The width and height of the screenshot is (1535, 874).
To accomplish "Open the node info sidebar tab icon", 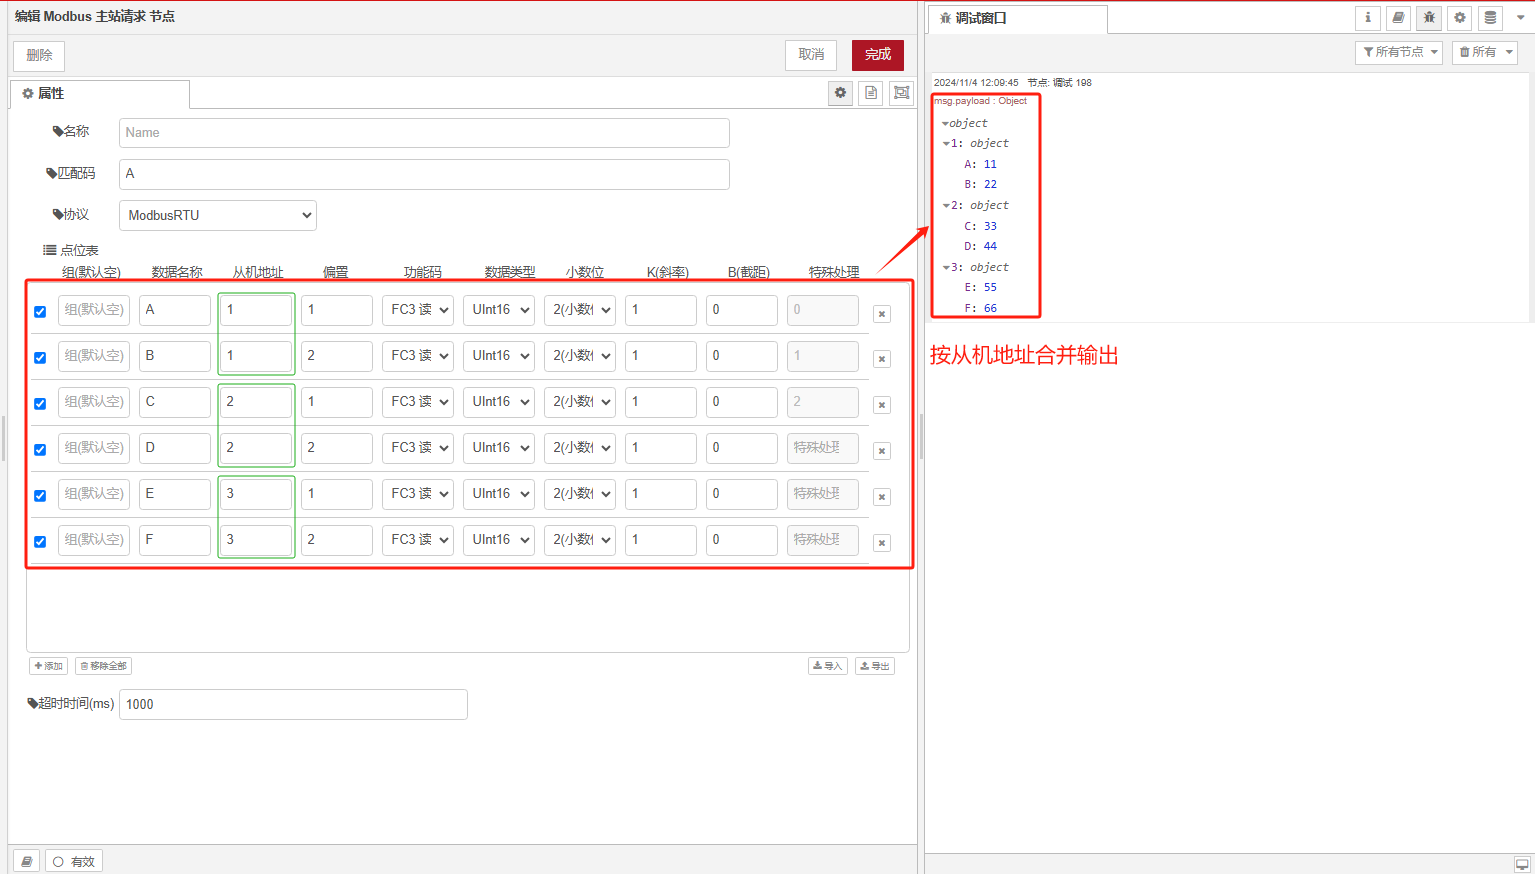I will 1368,18.
